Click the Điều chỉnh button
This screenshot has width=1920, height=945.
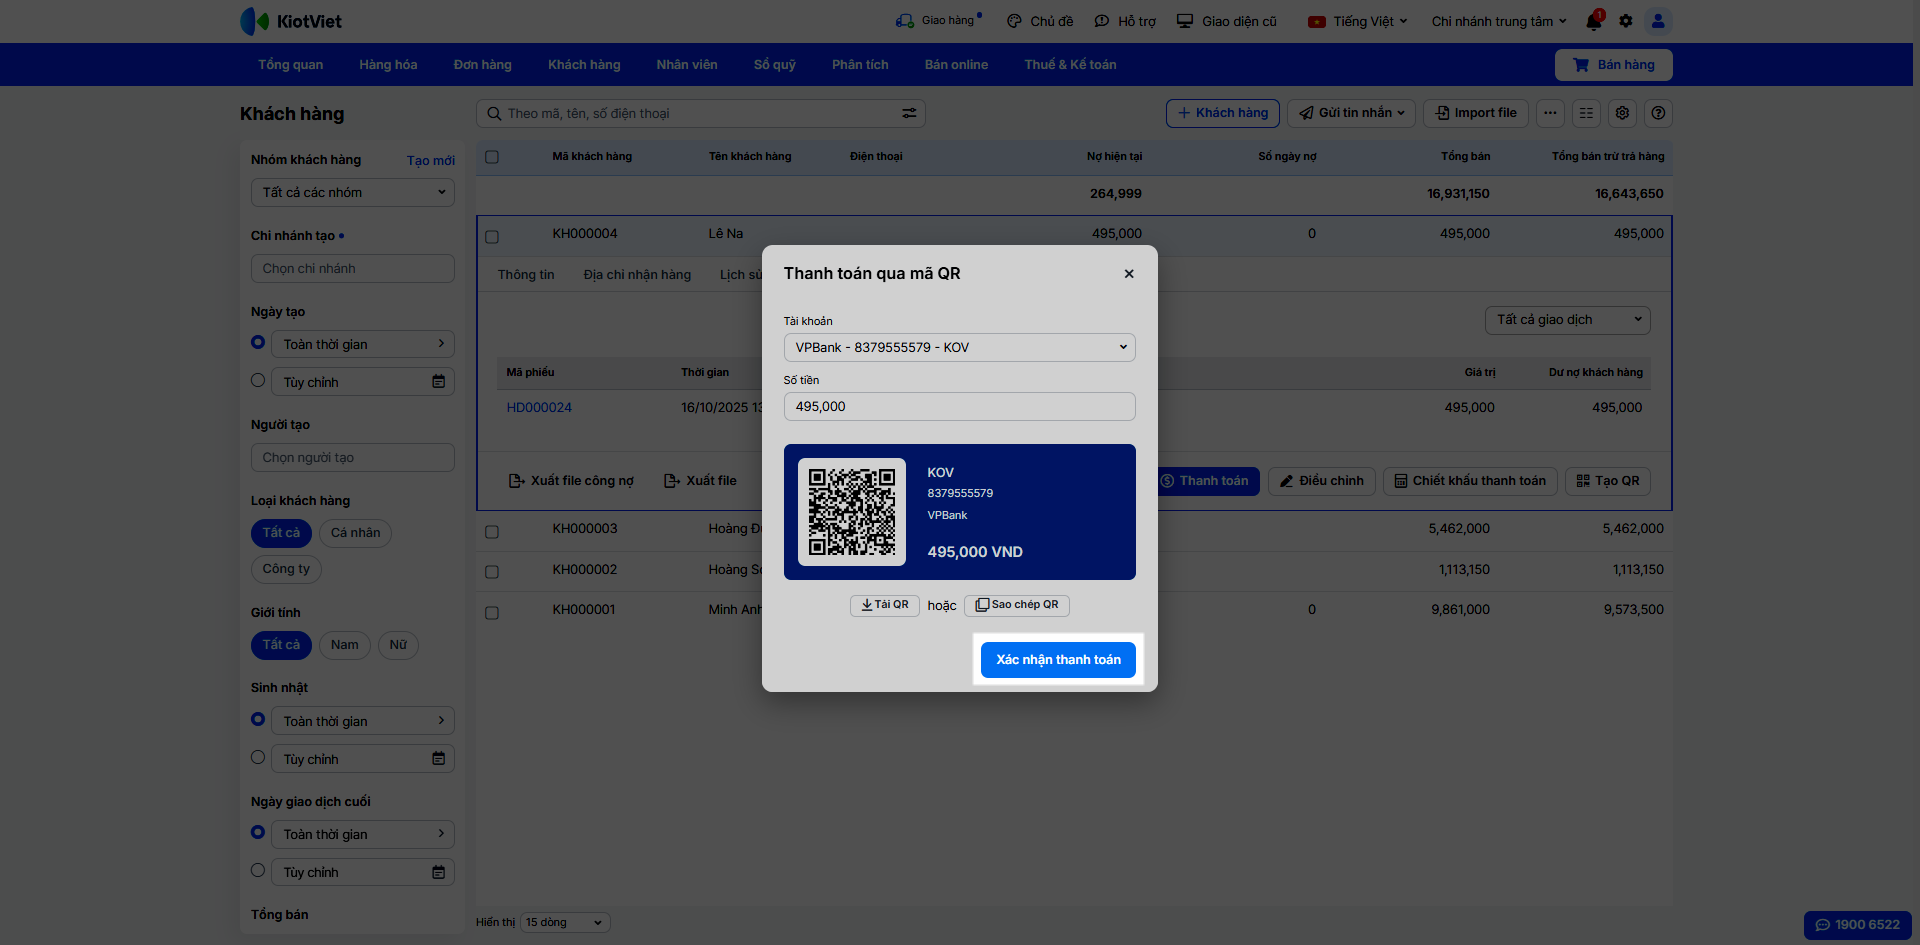tap(1322, 481)
